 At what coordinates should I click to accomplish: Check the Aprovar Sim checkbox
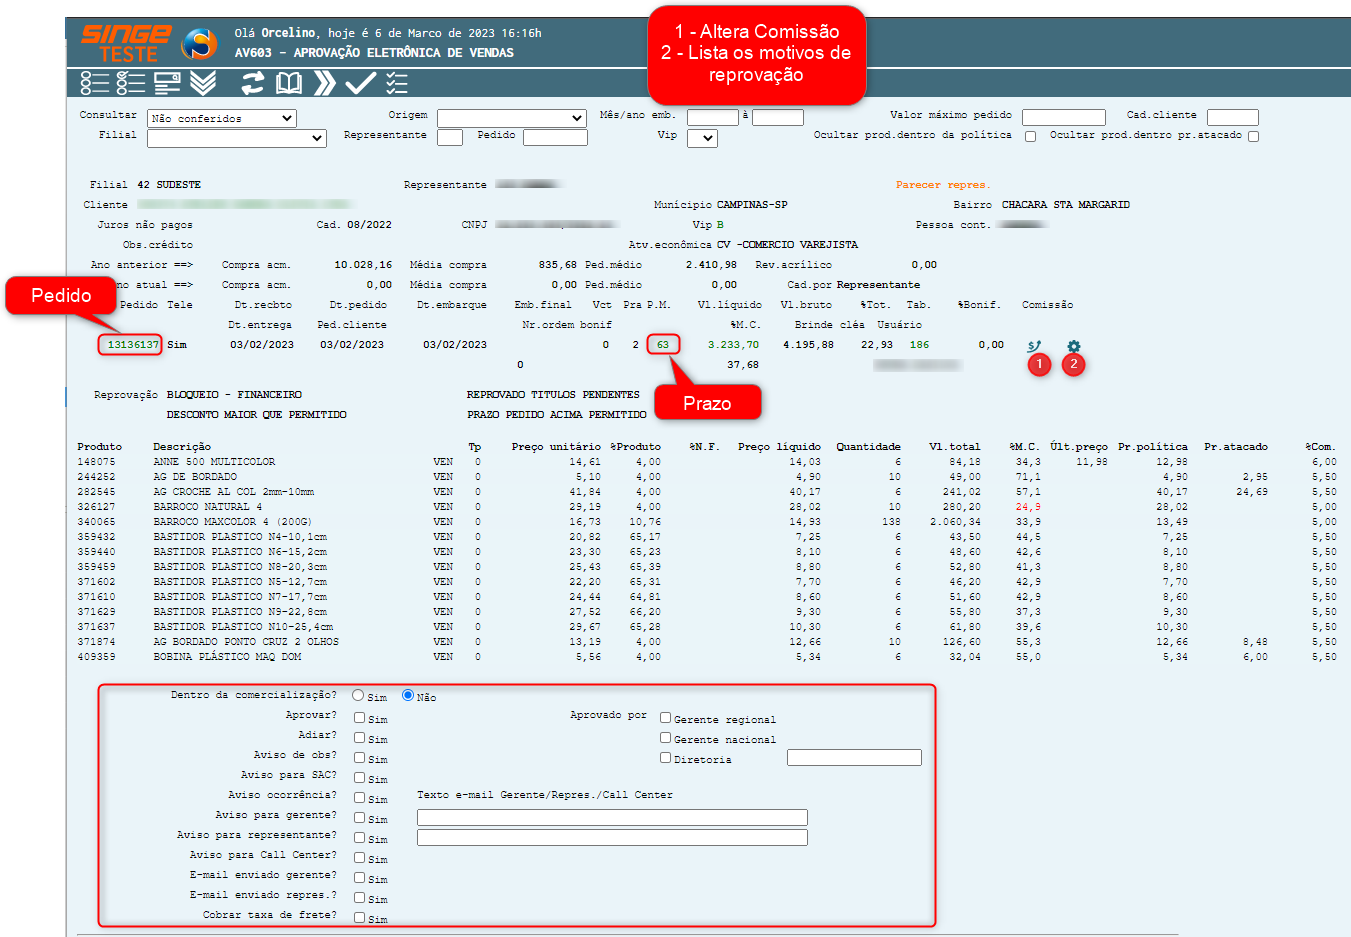(x=359, y=717)
